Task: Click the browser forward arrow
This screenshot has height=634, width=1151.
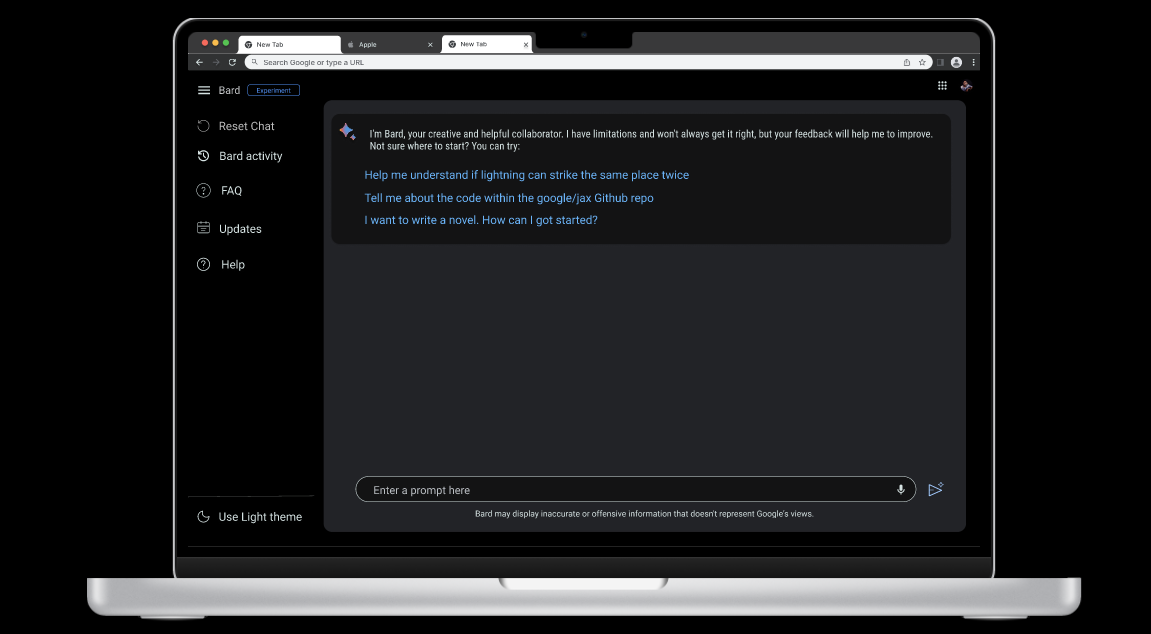Action: pos(216,62)
